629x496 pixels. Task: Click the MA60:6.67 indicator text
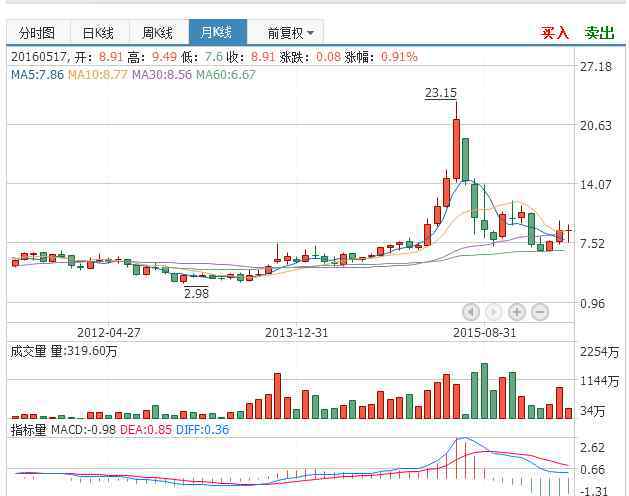[225, 75]
